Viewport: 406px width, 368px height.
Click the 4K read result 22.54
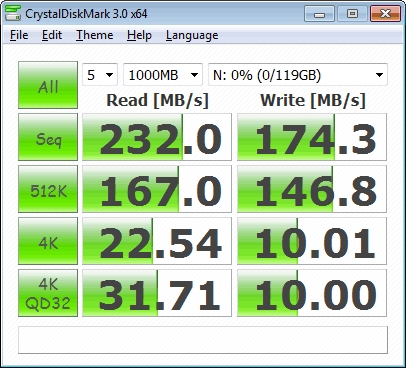(157, 241)
